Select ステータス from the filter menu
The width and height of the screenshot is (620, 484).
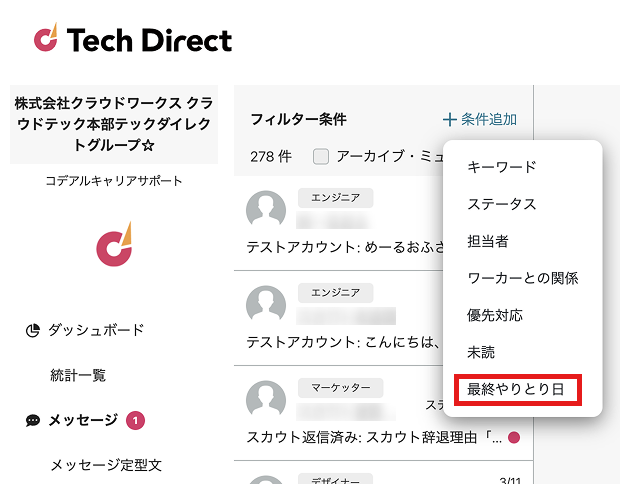tap(501, 204)
